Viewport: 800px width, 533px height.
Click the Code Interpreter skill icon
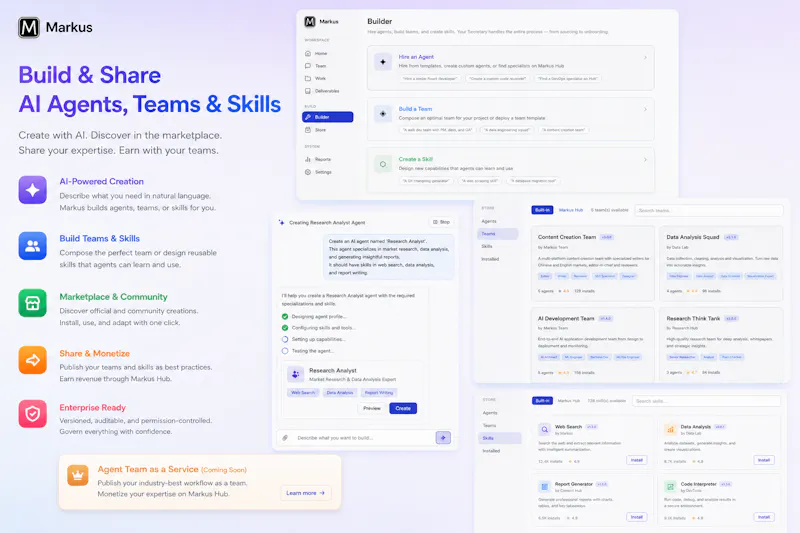tap(670, 487)
